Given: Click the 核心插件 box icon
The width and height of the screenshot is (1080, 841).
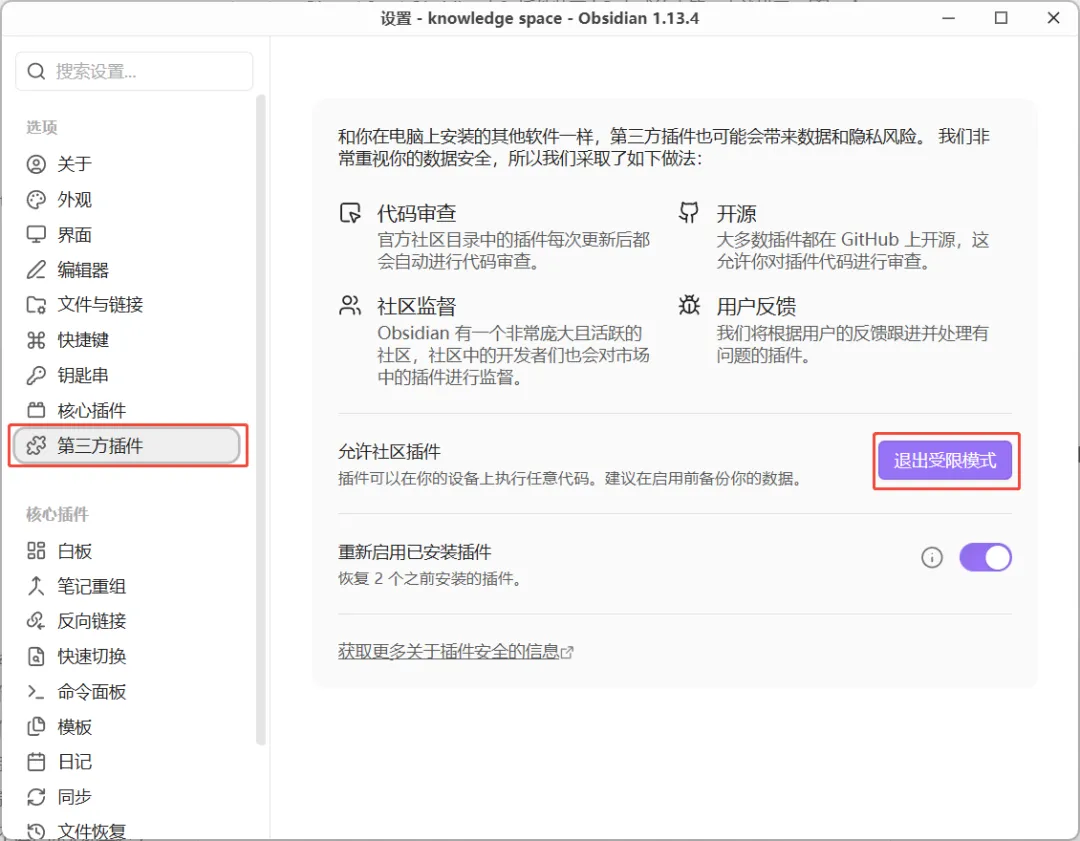Looking at the screenshot, I should 36,411.
